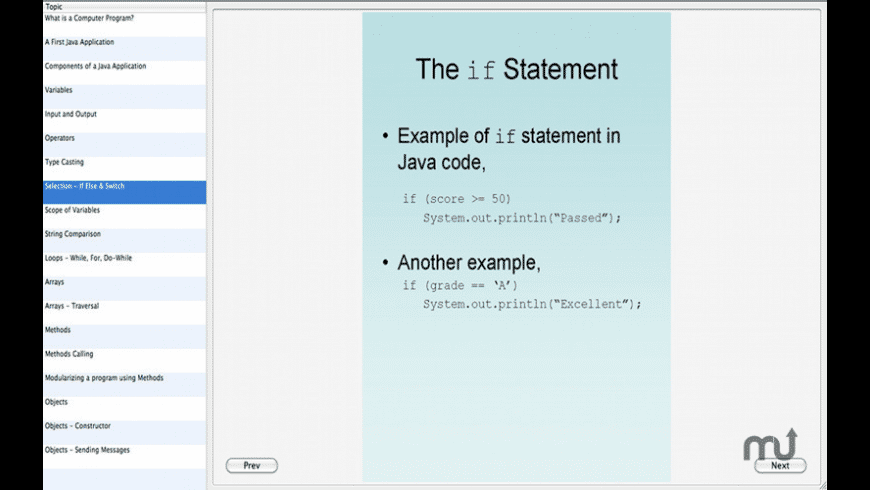870x490 pixels.
Task: Choose 'Loops - While, For, Do-While' topic
Action: tap(124, 264)
